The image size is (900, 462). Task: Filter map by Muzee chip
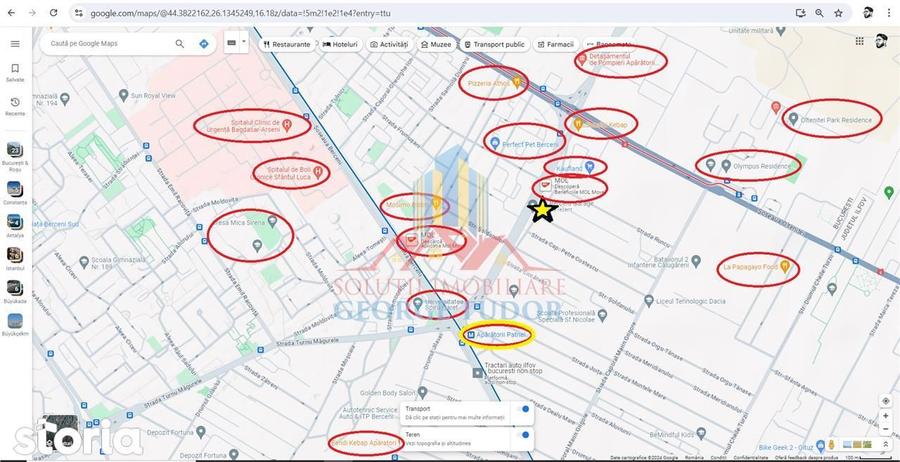tap(436, 44)
